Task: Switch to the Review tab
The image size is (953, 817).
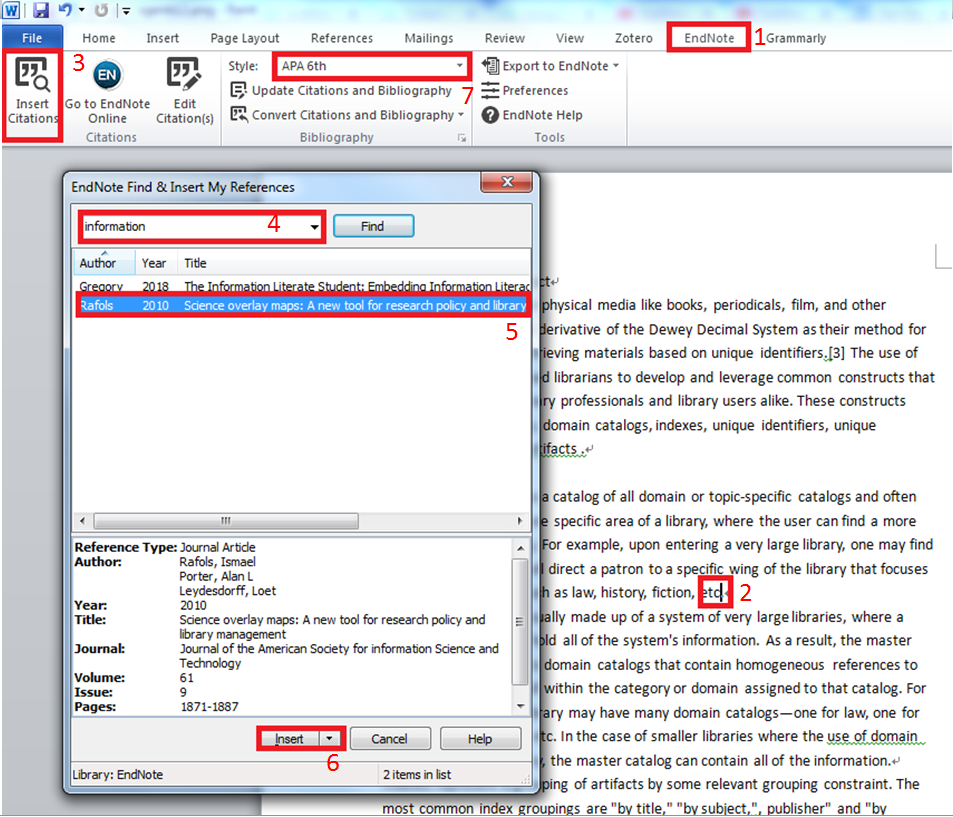Action: click(505, 38)
